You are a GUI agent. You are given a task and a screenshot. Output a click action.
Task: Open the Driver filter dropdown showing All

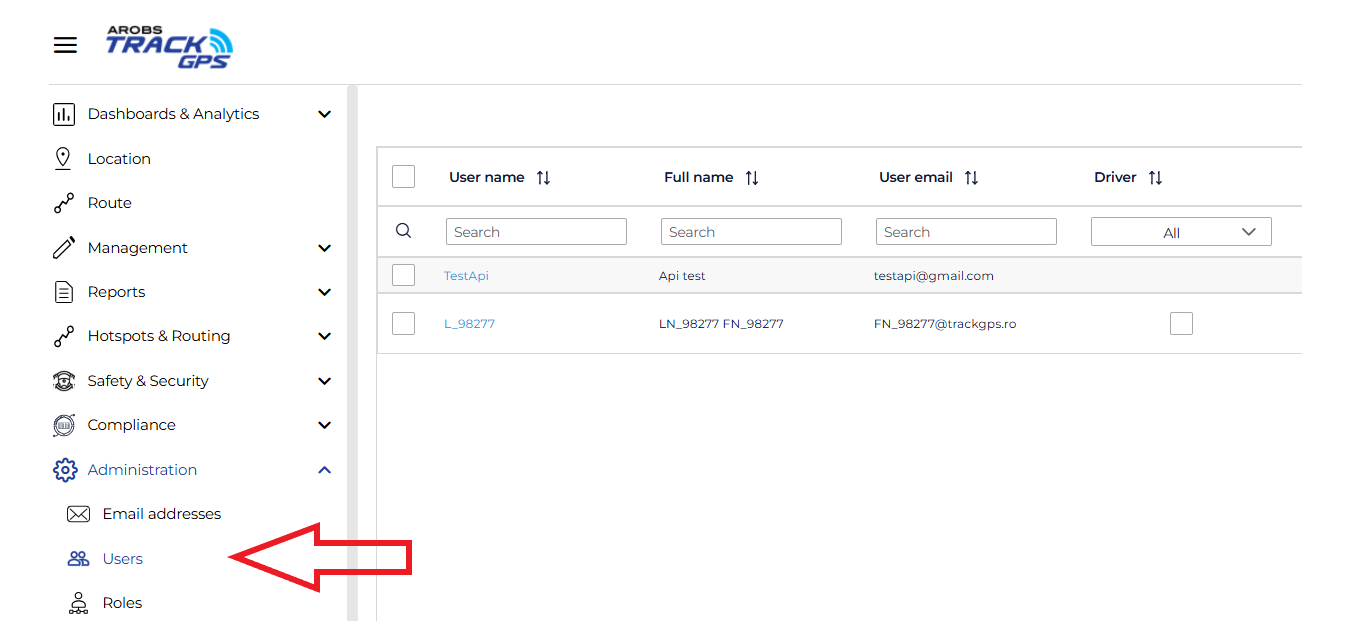1181,232
